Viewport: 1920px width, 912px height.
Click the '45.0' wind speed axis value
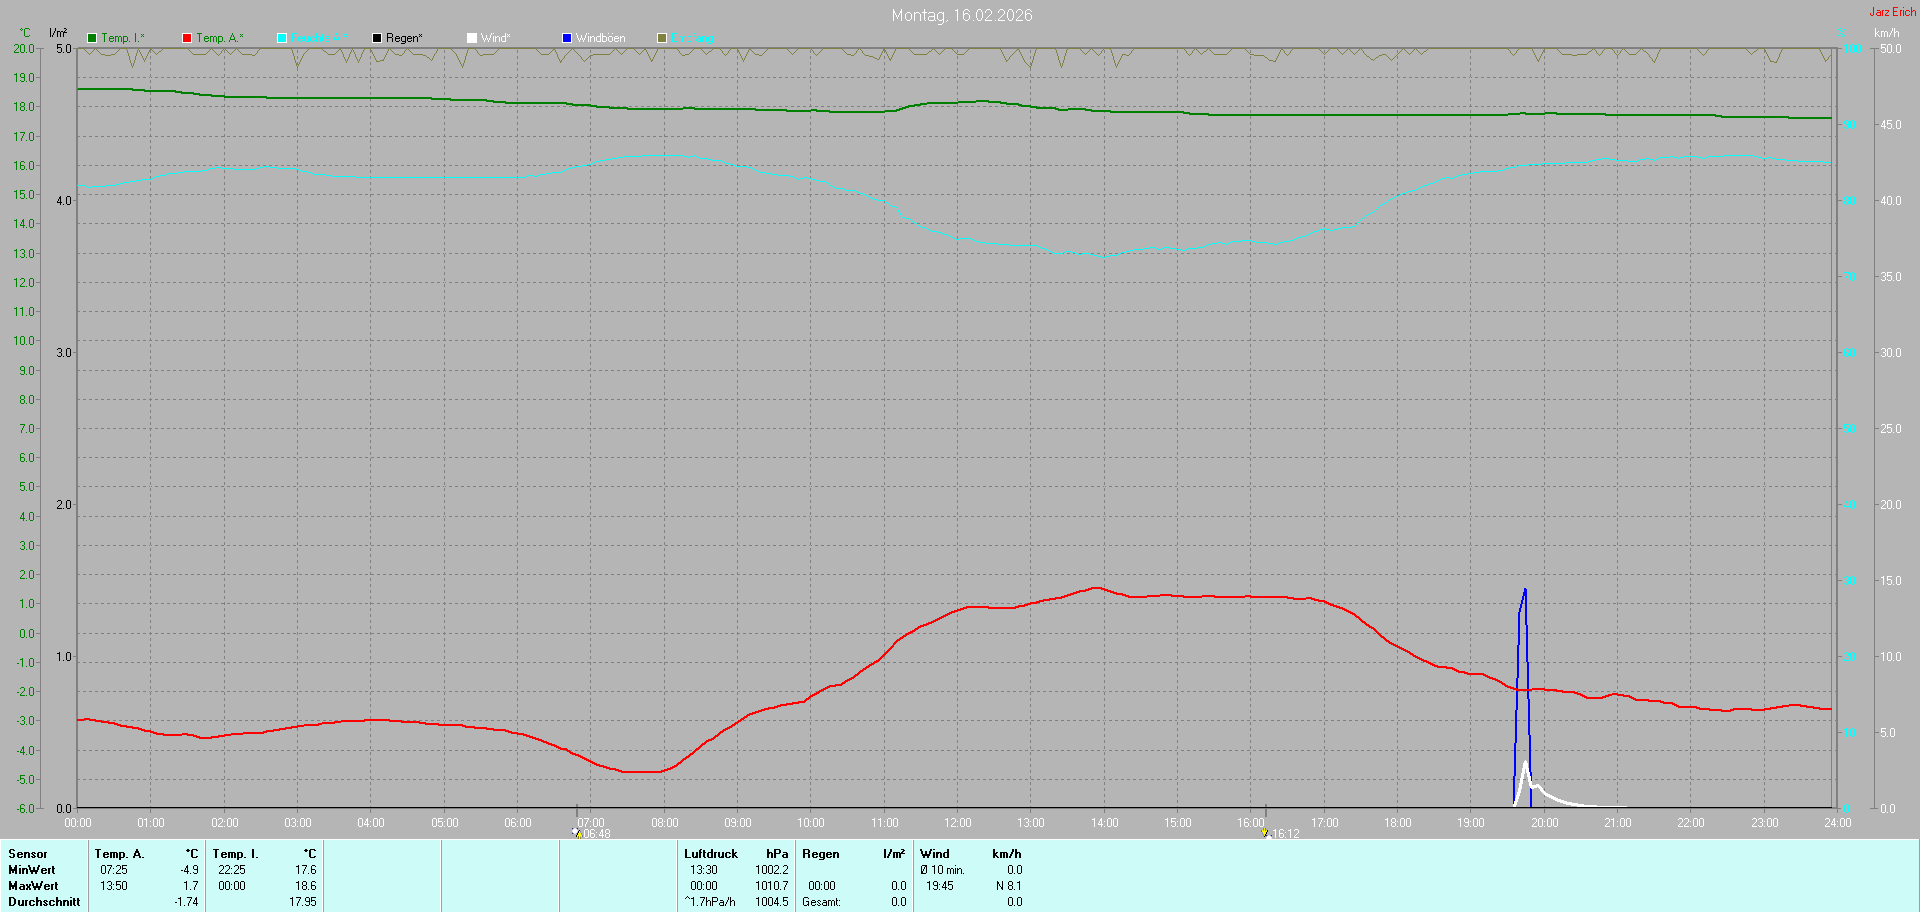(x=1891, y=125)
